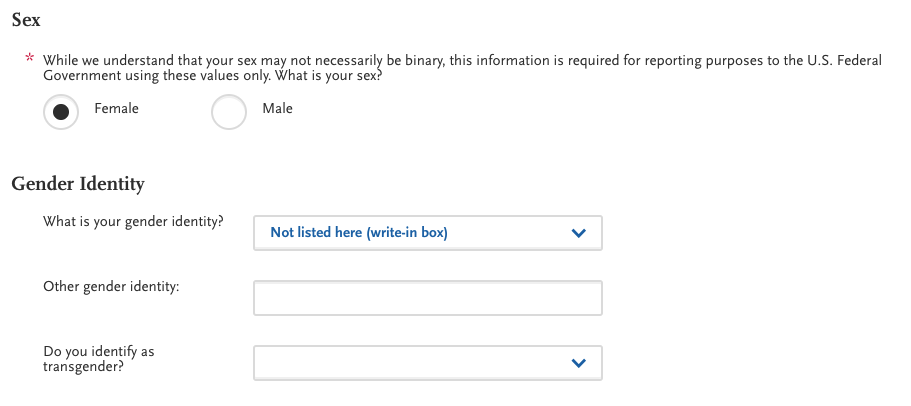Focus the Other gender identity text field

427,298
